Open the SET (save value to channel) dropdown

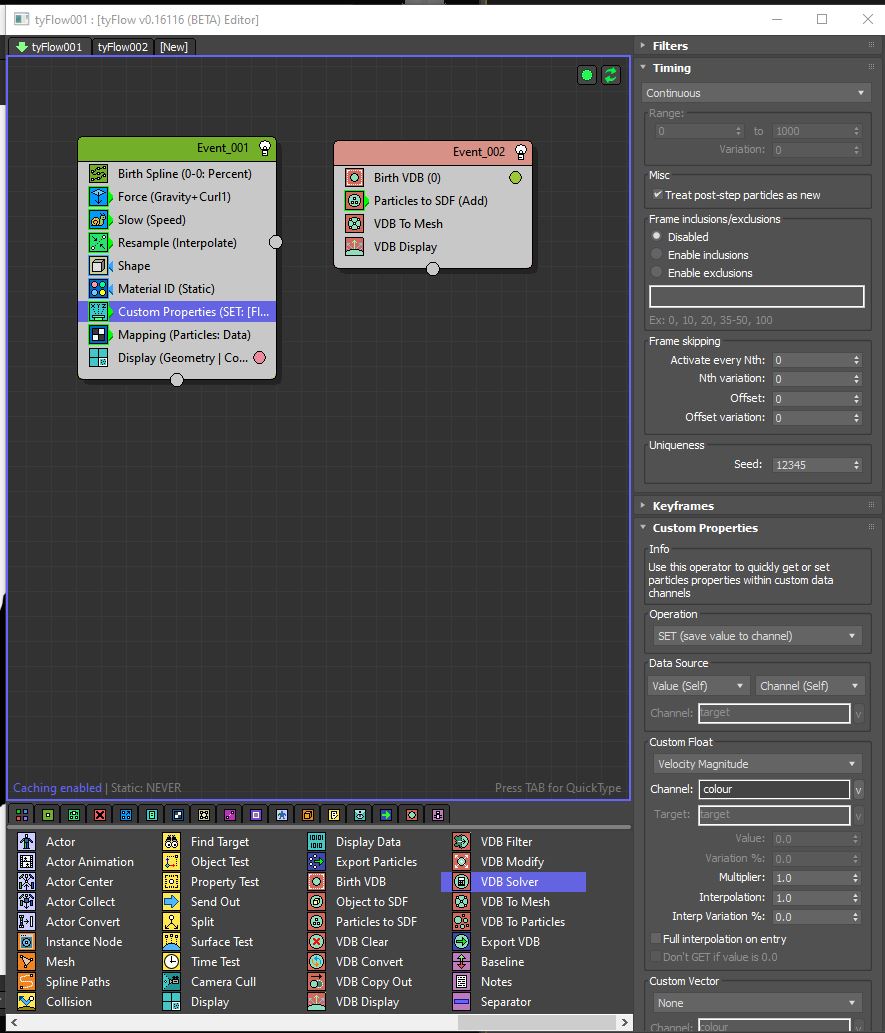tap(757, 636)
